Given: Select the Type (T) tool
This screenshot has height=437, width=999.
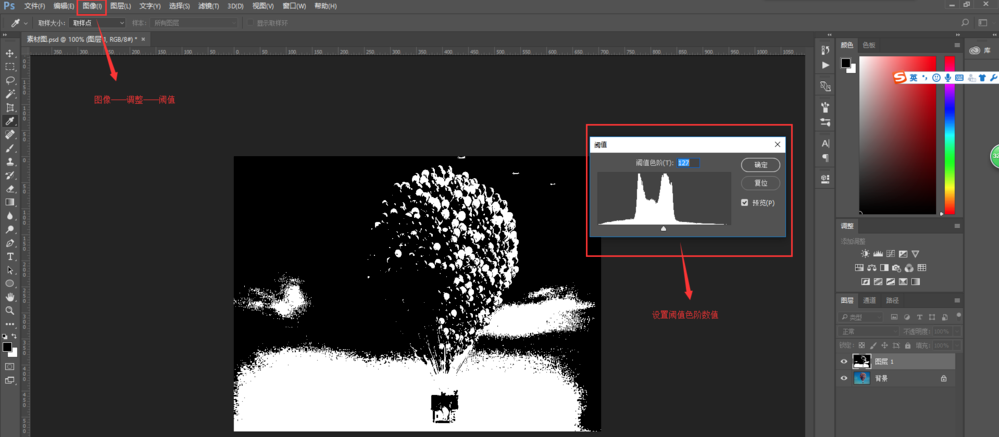Looking at the screenshot, I should pyautogui.click(x=10, y=257).
